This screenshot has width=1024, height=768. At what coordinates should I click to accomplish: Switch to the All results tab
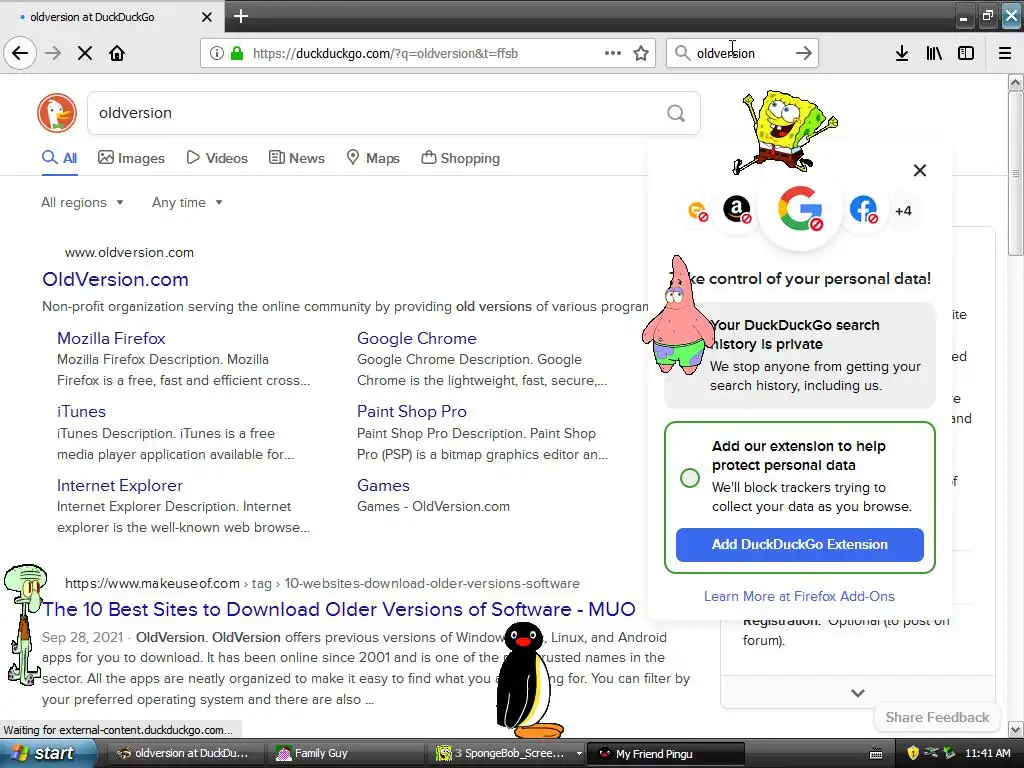[59, 158]
